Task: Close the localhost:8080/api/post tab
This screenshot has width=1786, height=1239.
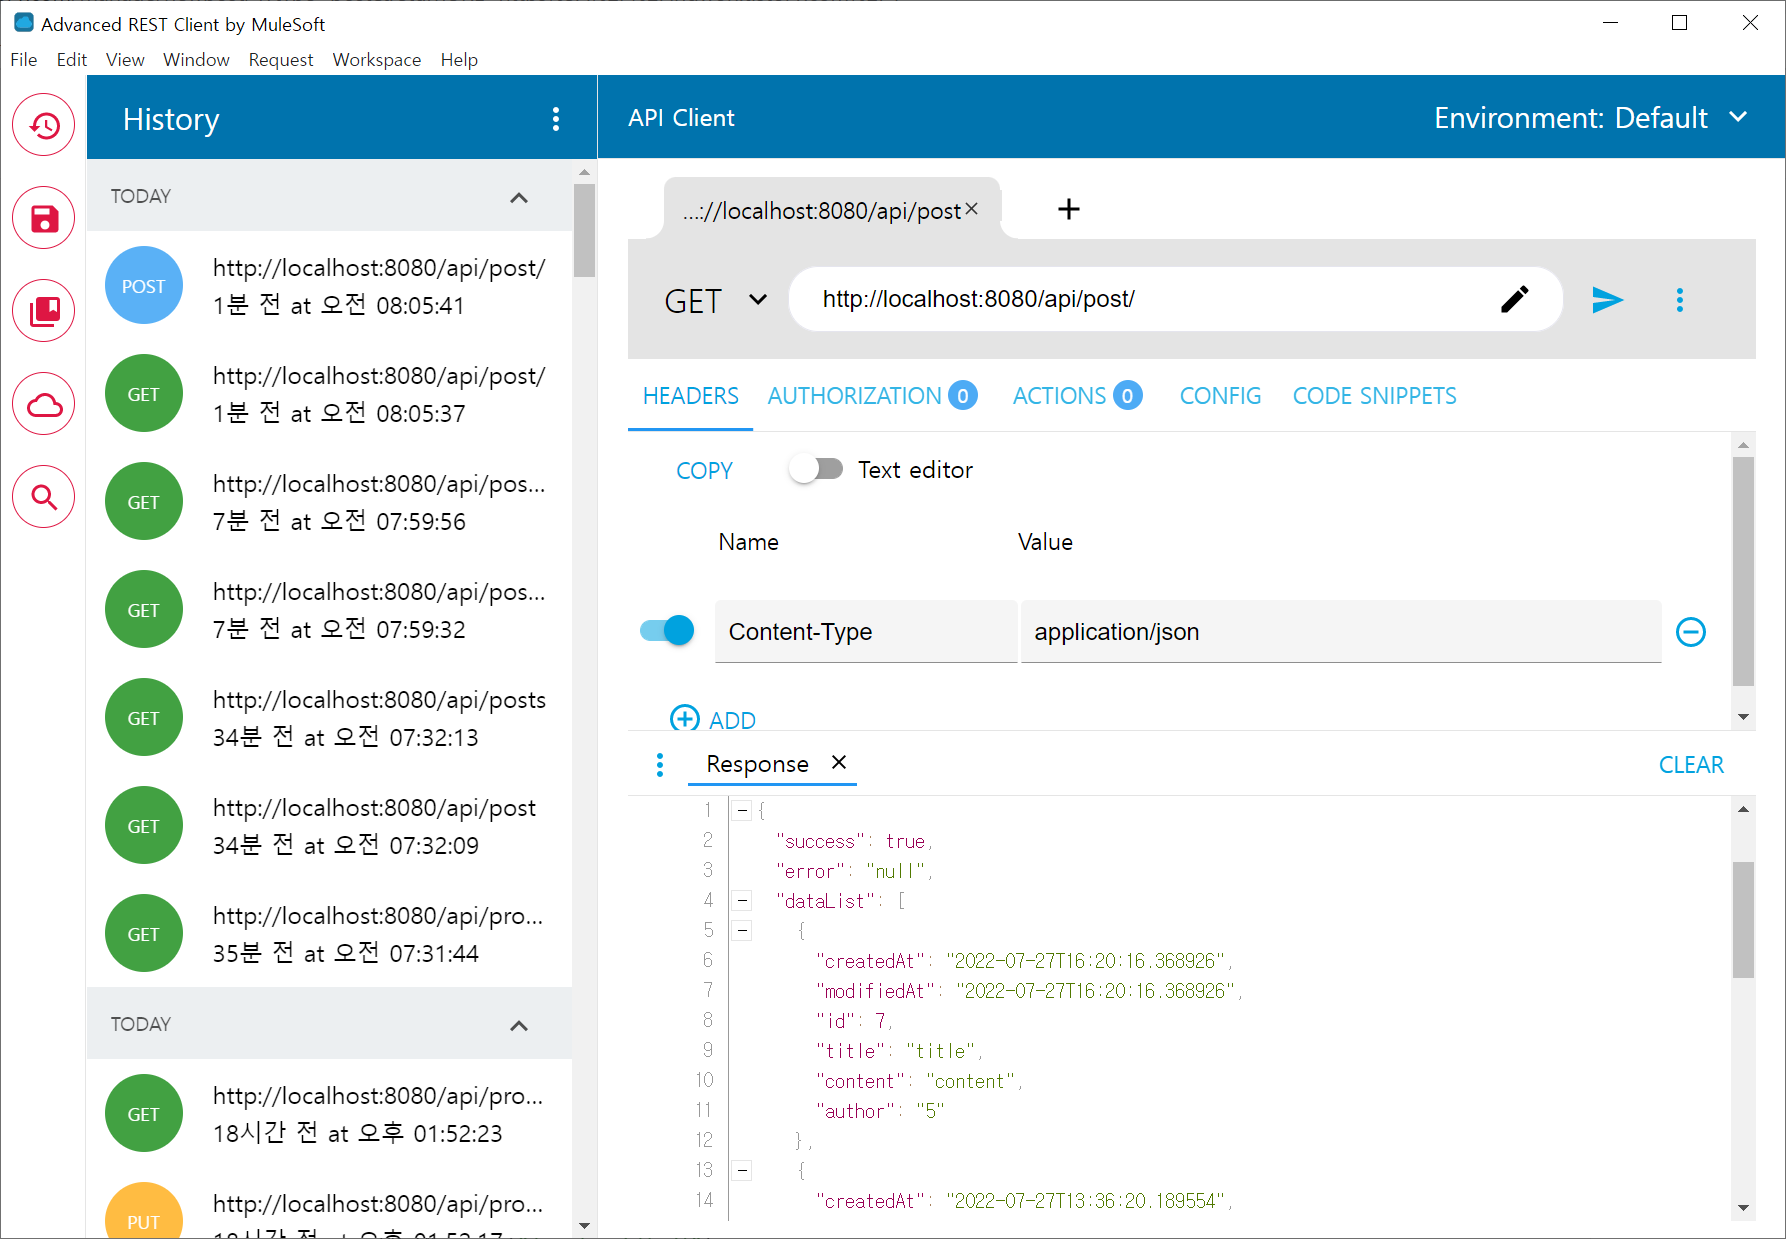Action: tap(972, 209)
